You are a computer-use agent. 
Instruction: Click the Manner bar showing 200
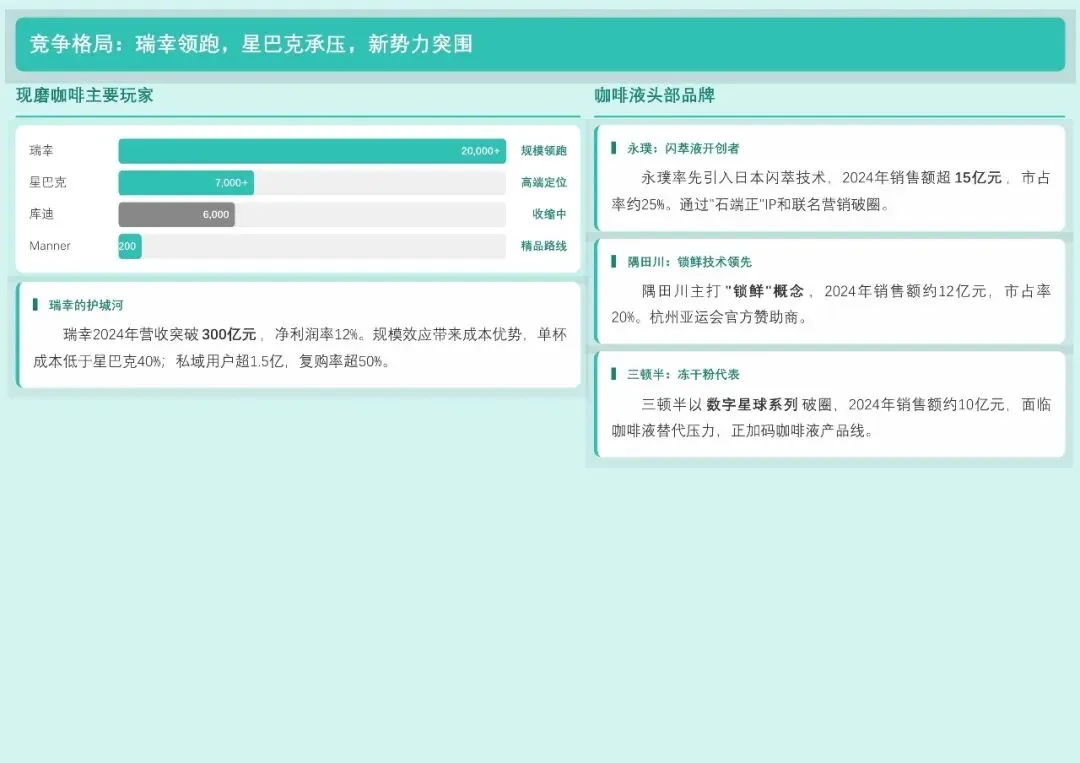coord(129,246)
